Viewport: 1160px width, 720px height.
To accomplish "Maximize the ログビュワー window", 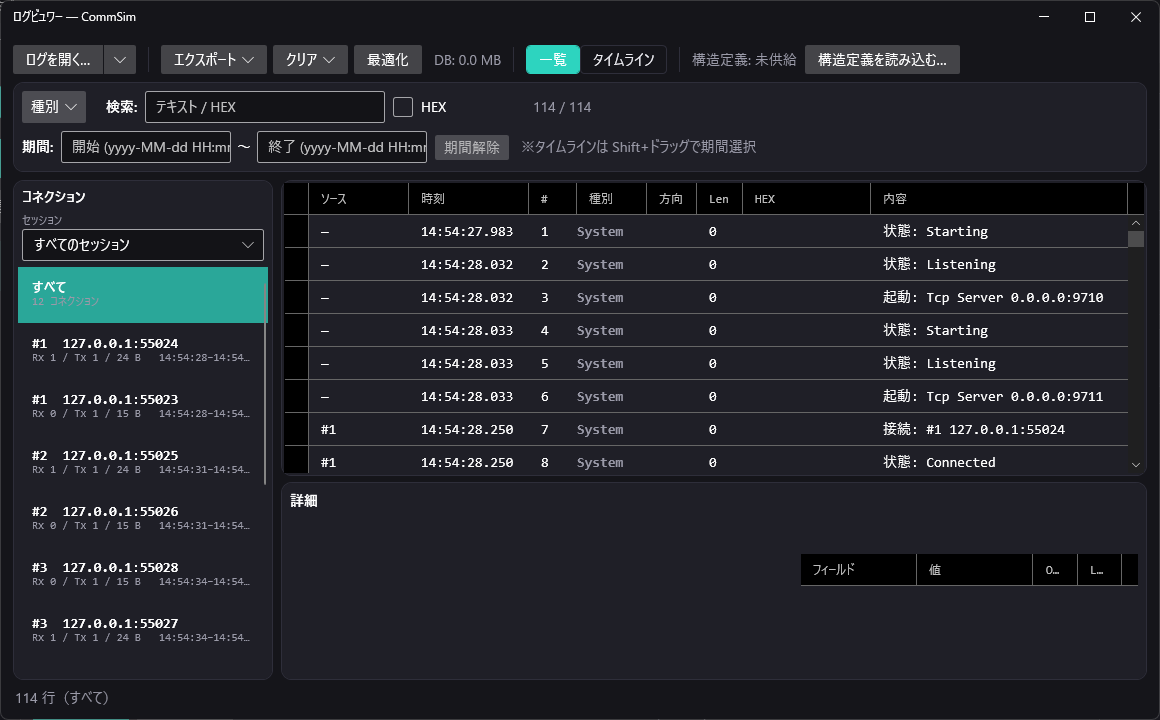I will point(1090,17).
